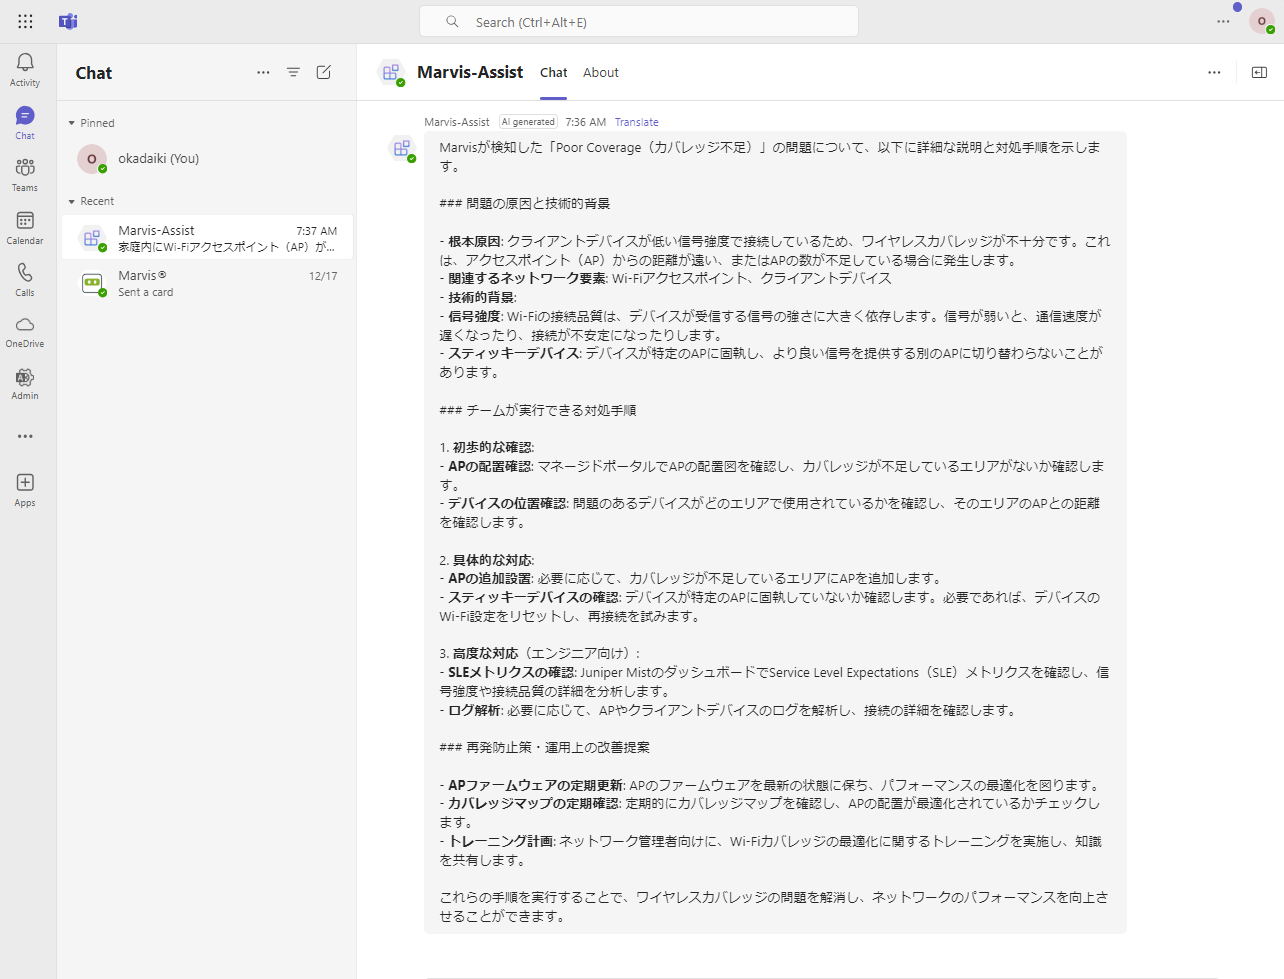Viewport: 1284px width, 979px height.
Task: Click the app launcher waffle icon
Action: (25, 21)
